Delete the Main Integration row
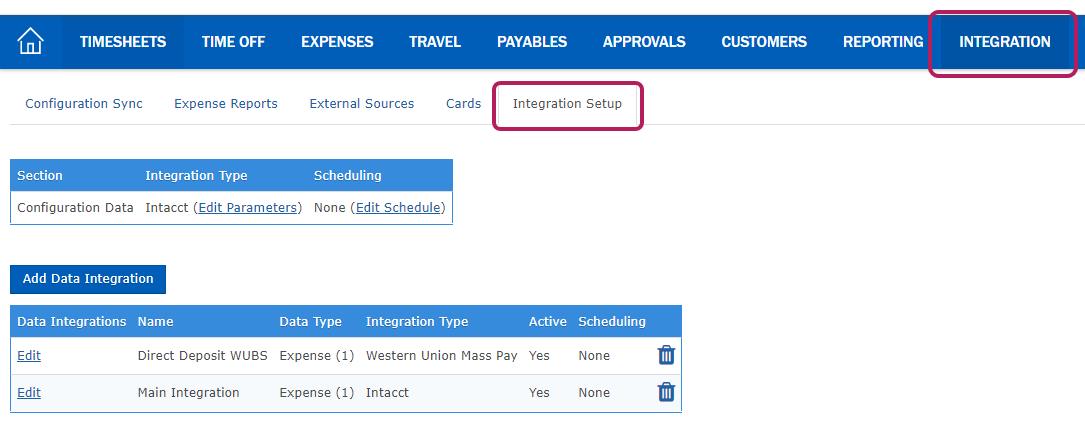This screenshot has width=1085, height=436. pos(666,392)
